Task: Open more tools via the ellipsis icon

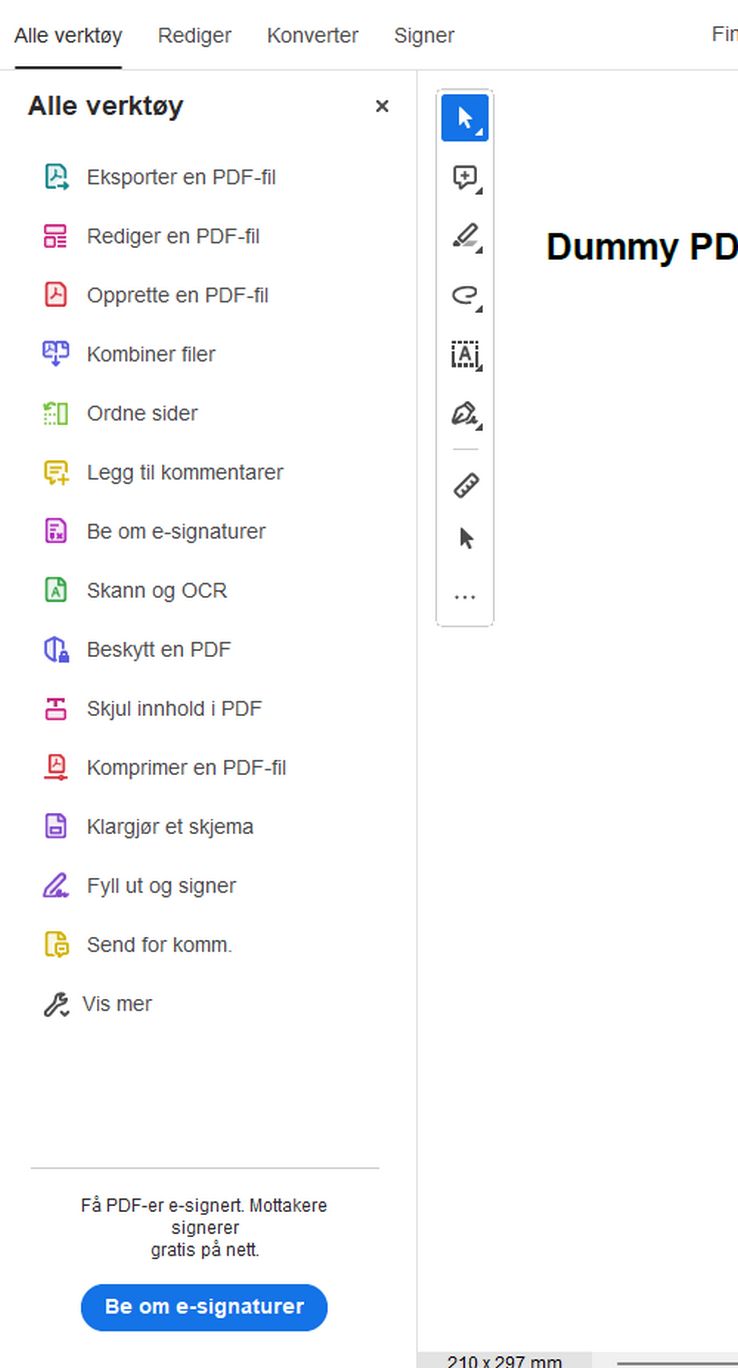Action: point(464,596)
